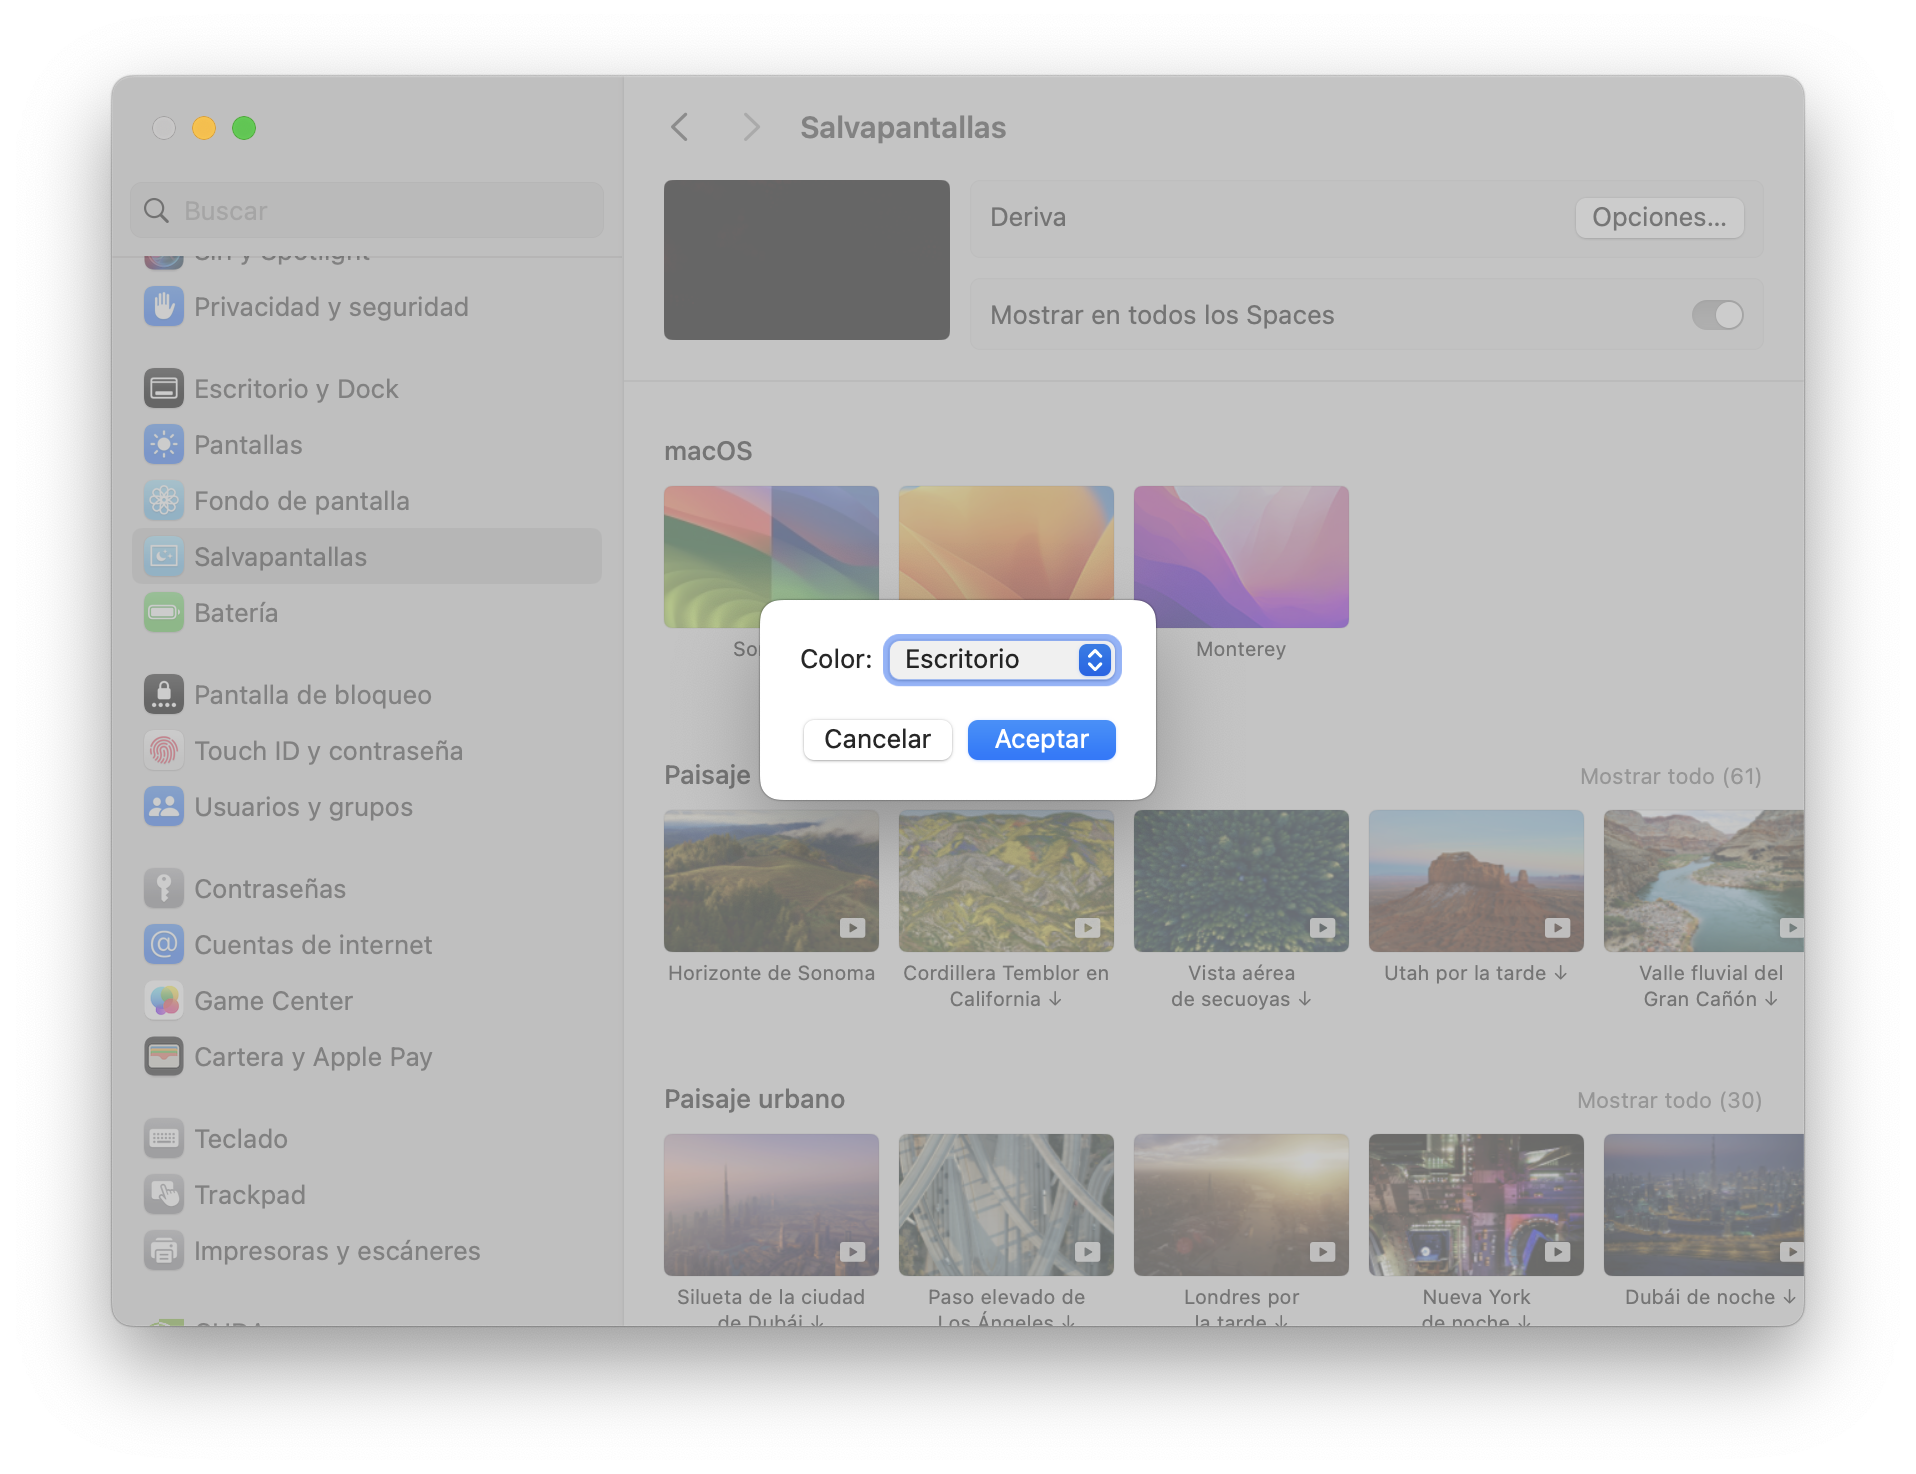The width and height of the screenshot is (1916, 1474).
Task: Click the Aceptar button
Action: click(1041, 740)
